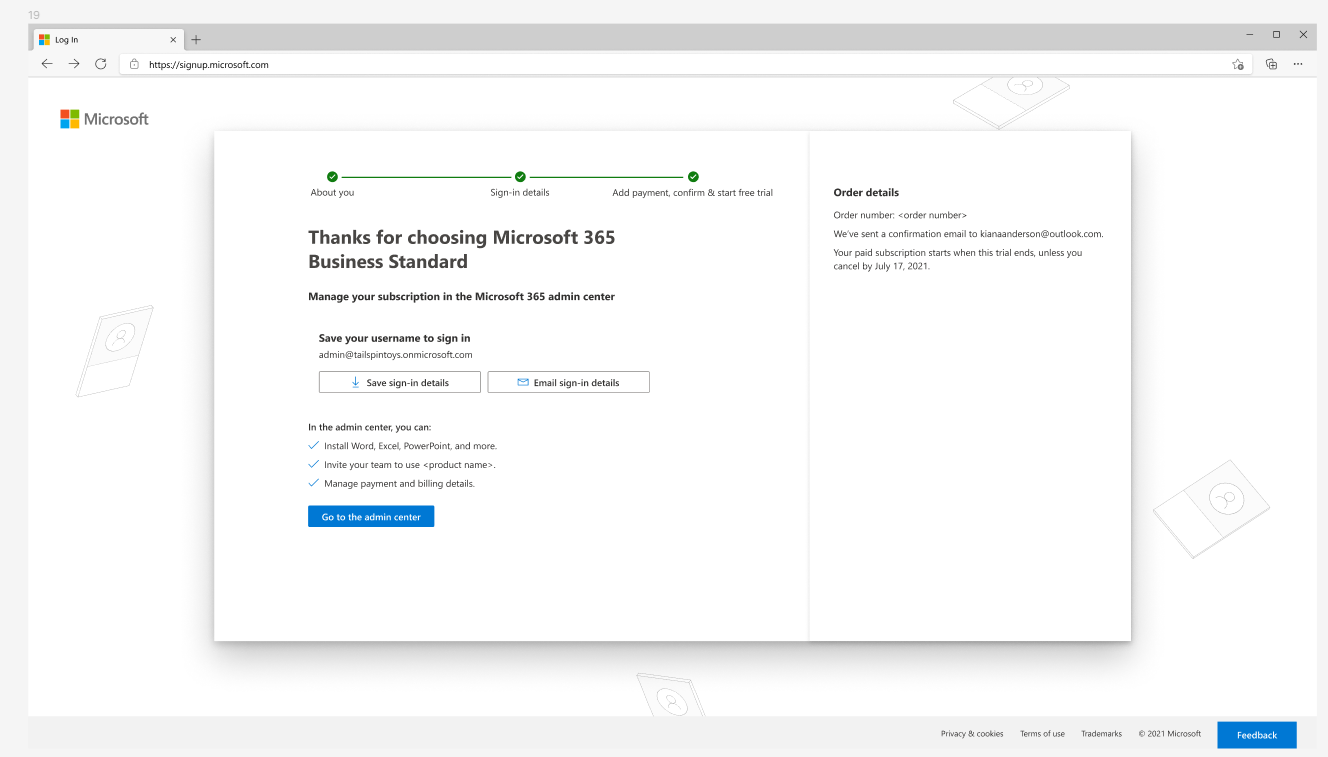The width and height of the screenshot is (1328, 757).
Task: Maximize the browser window
Action: tap(1276, 35)
